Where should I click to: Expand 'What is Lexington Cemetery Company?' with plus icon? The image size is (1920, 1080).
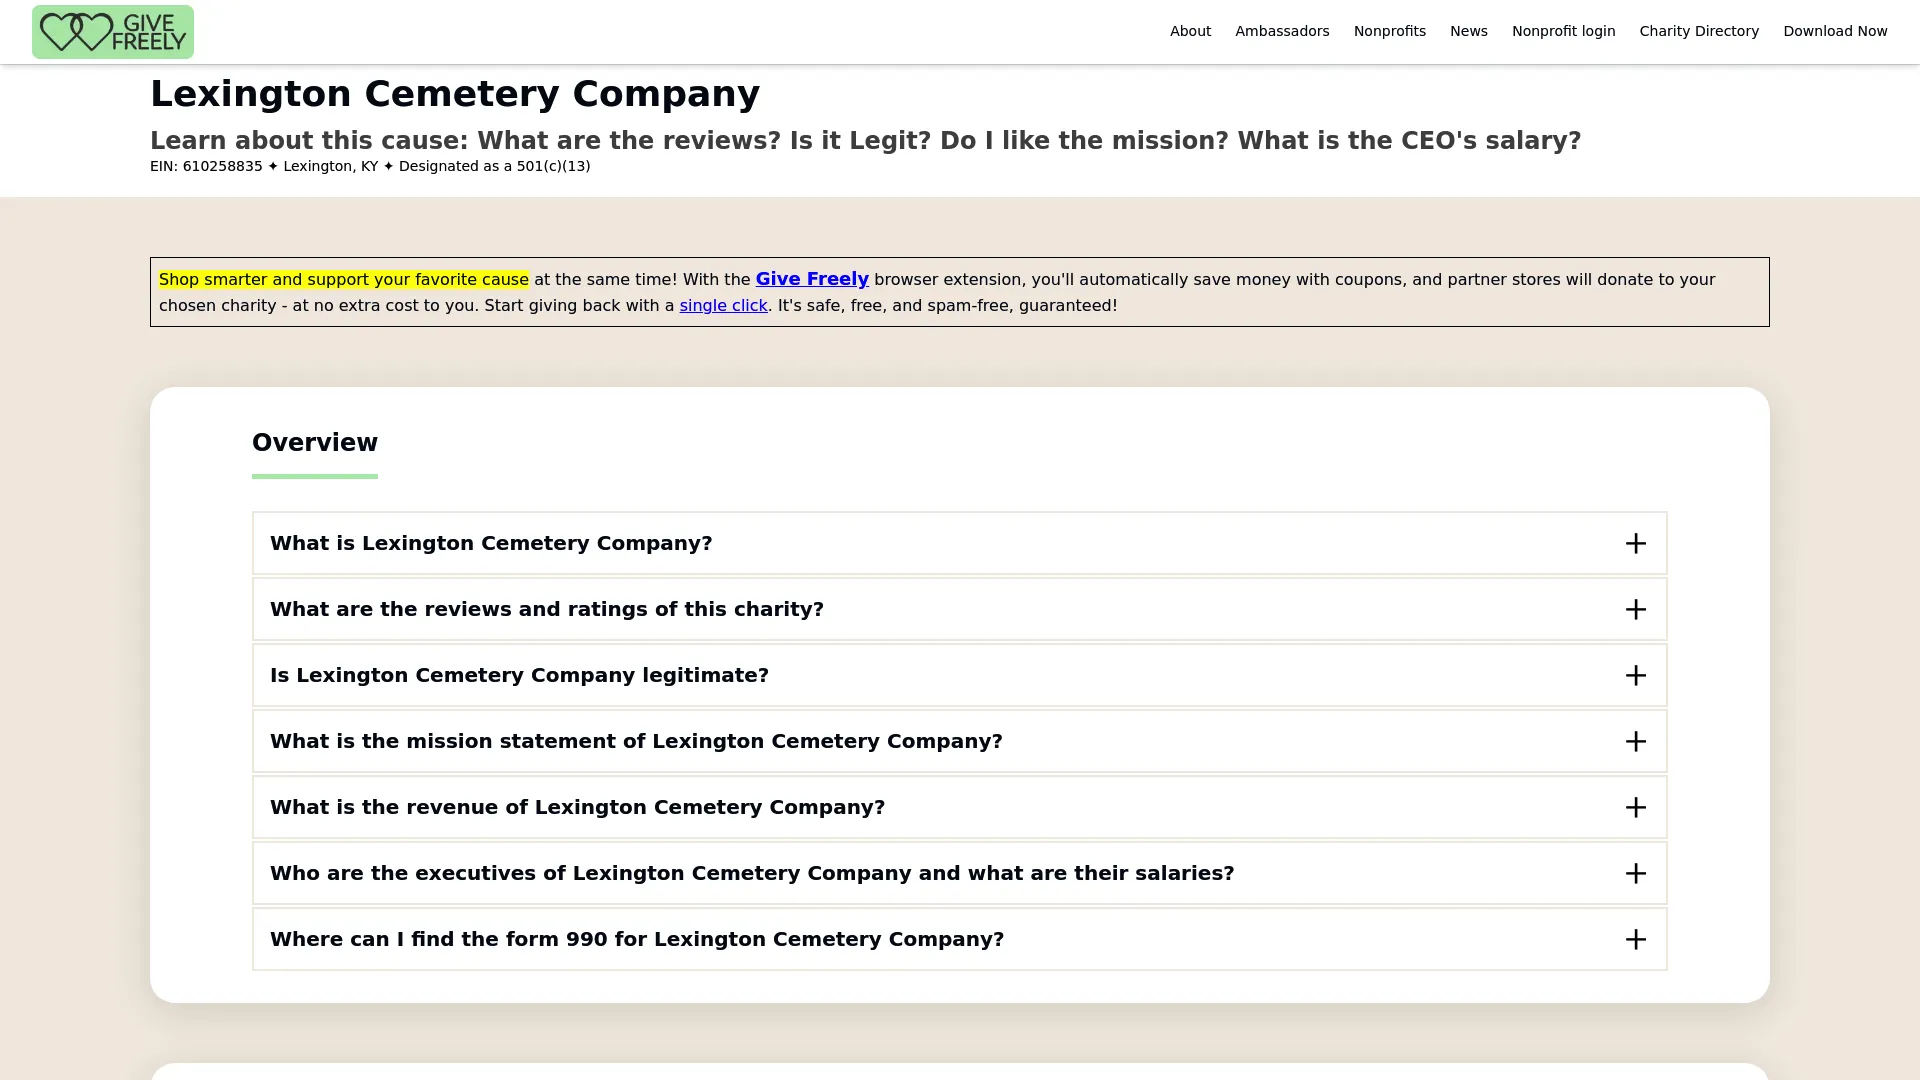click(1636, 543)
